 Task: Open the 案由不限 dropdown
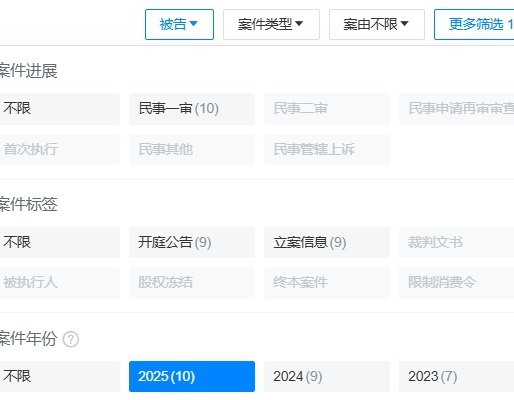(x=377, y=24)
